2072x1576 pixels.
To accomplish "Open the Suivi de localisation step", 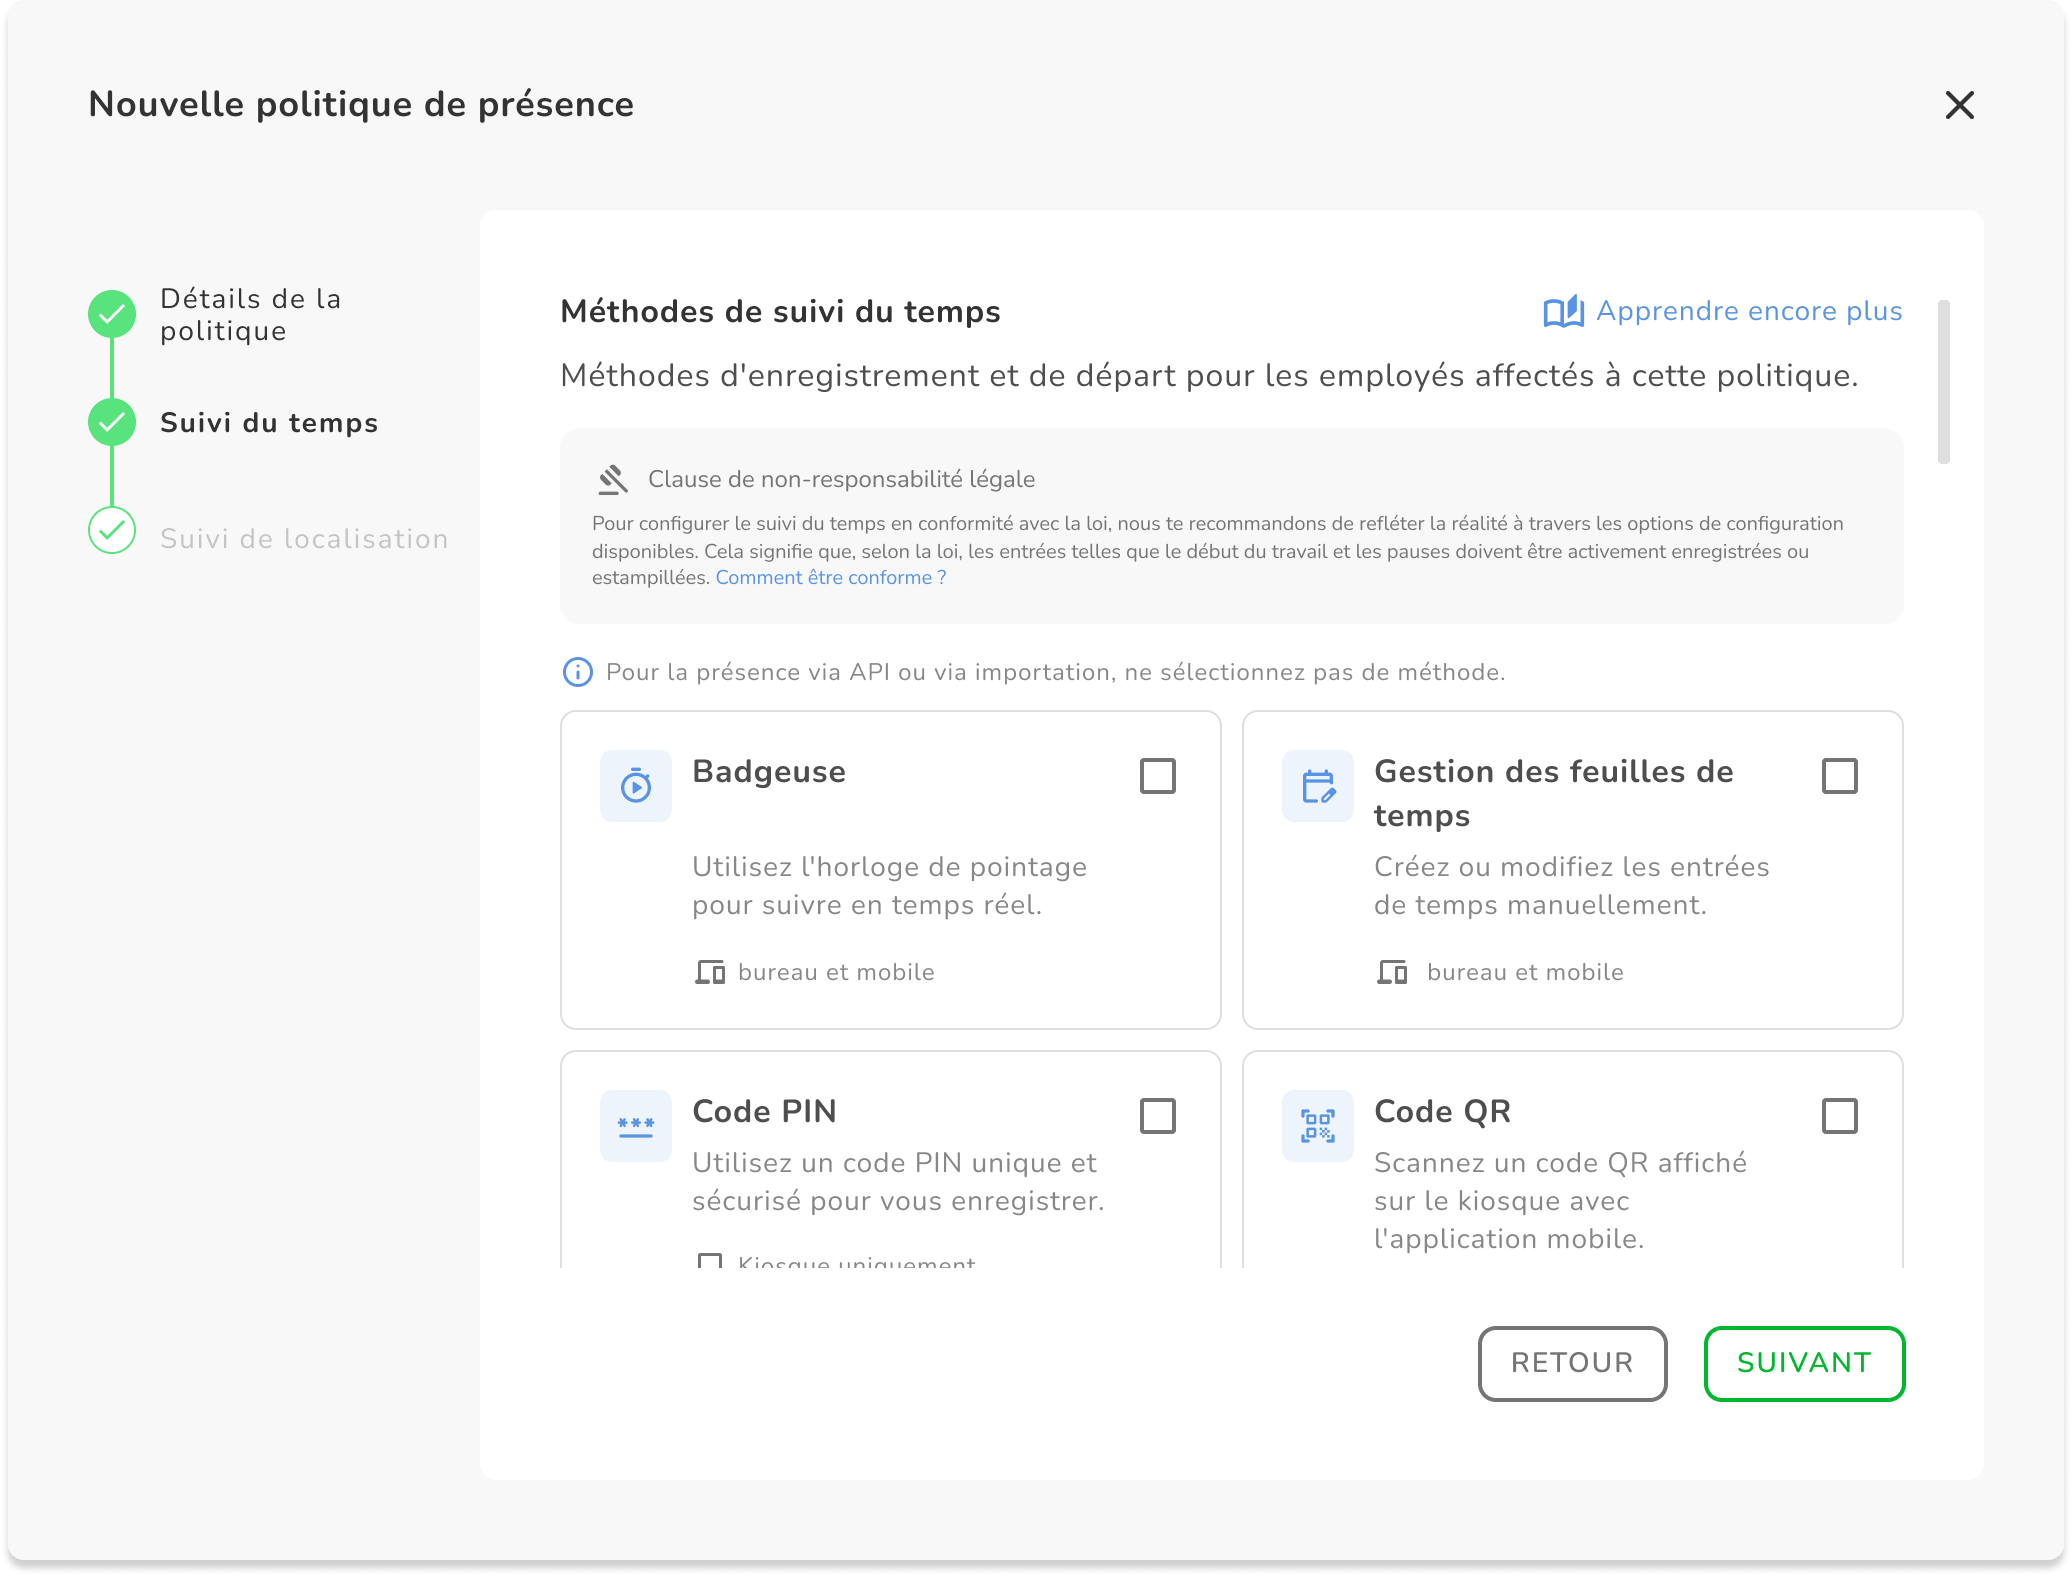I will tap(304, 539).
